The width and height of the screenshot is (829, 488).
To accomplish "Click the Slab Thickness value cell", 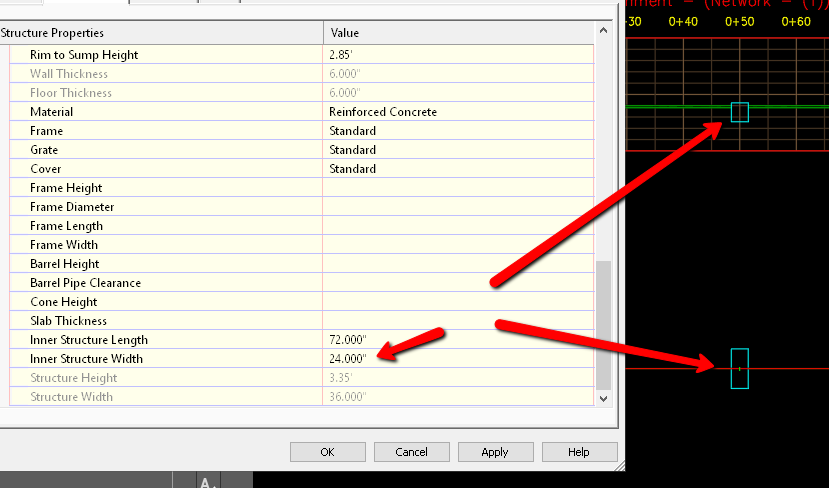I will click(458, 321).
